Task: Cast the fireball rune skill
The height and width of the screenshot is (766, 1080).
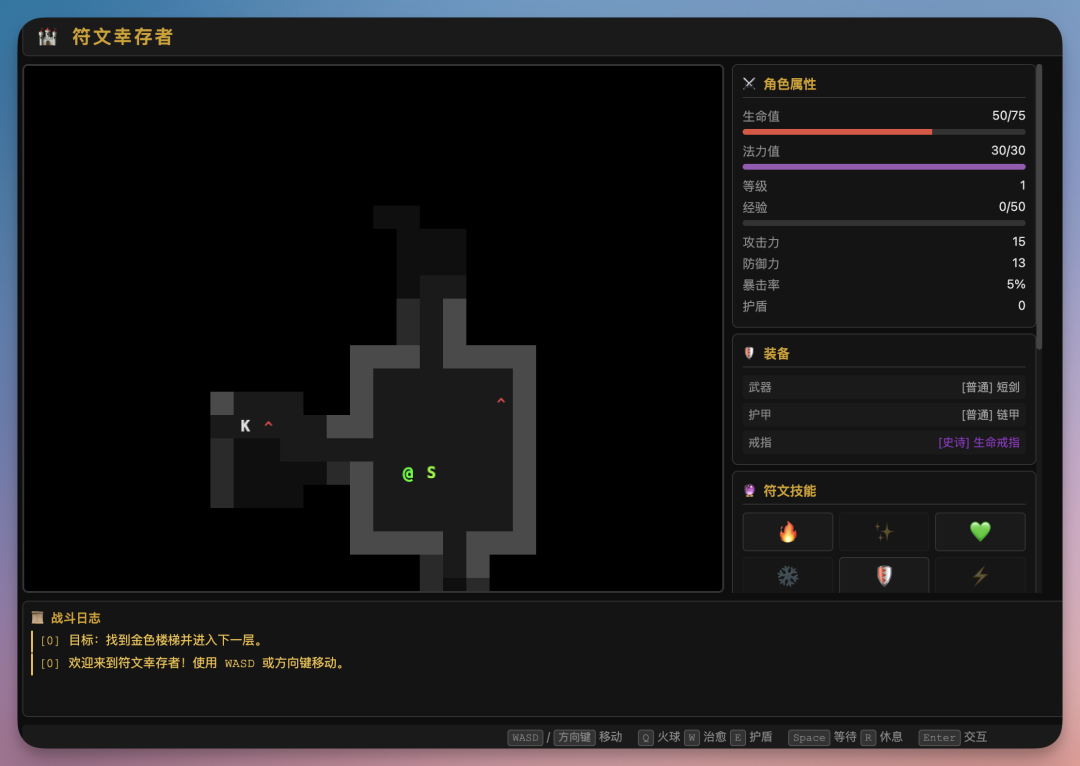Action: click(787, 531)
